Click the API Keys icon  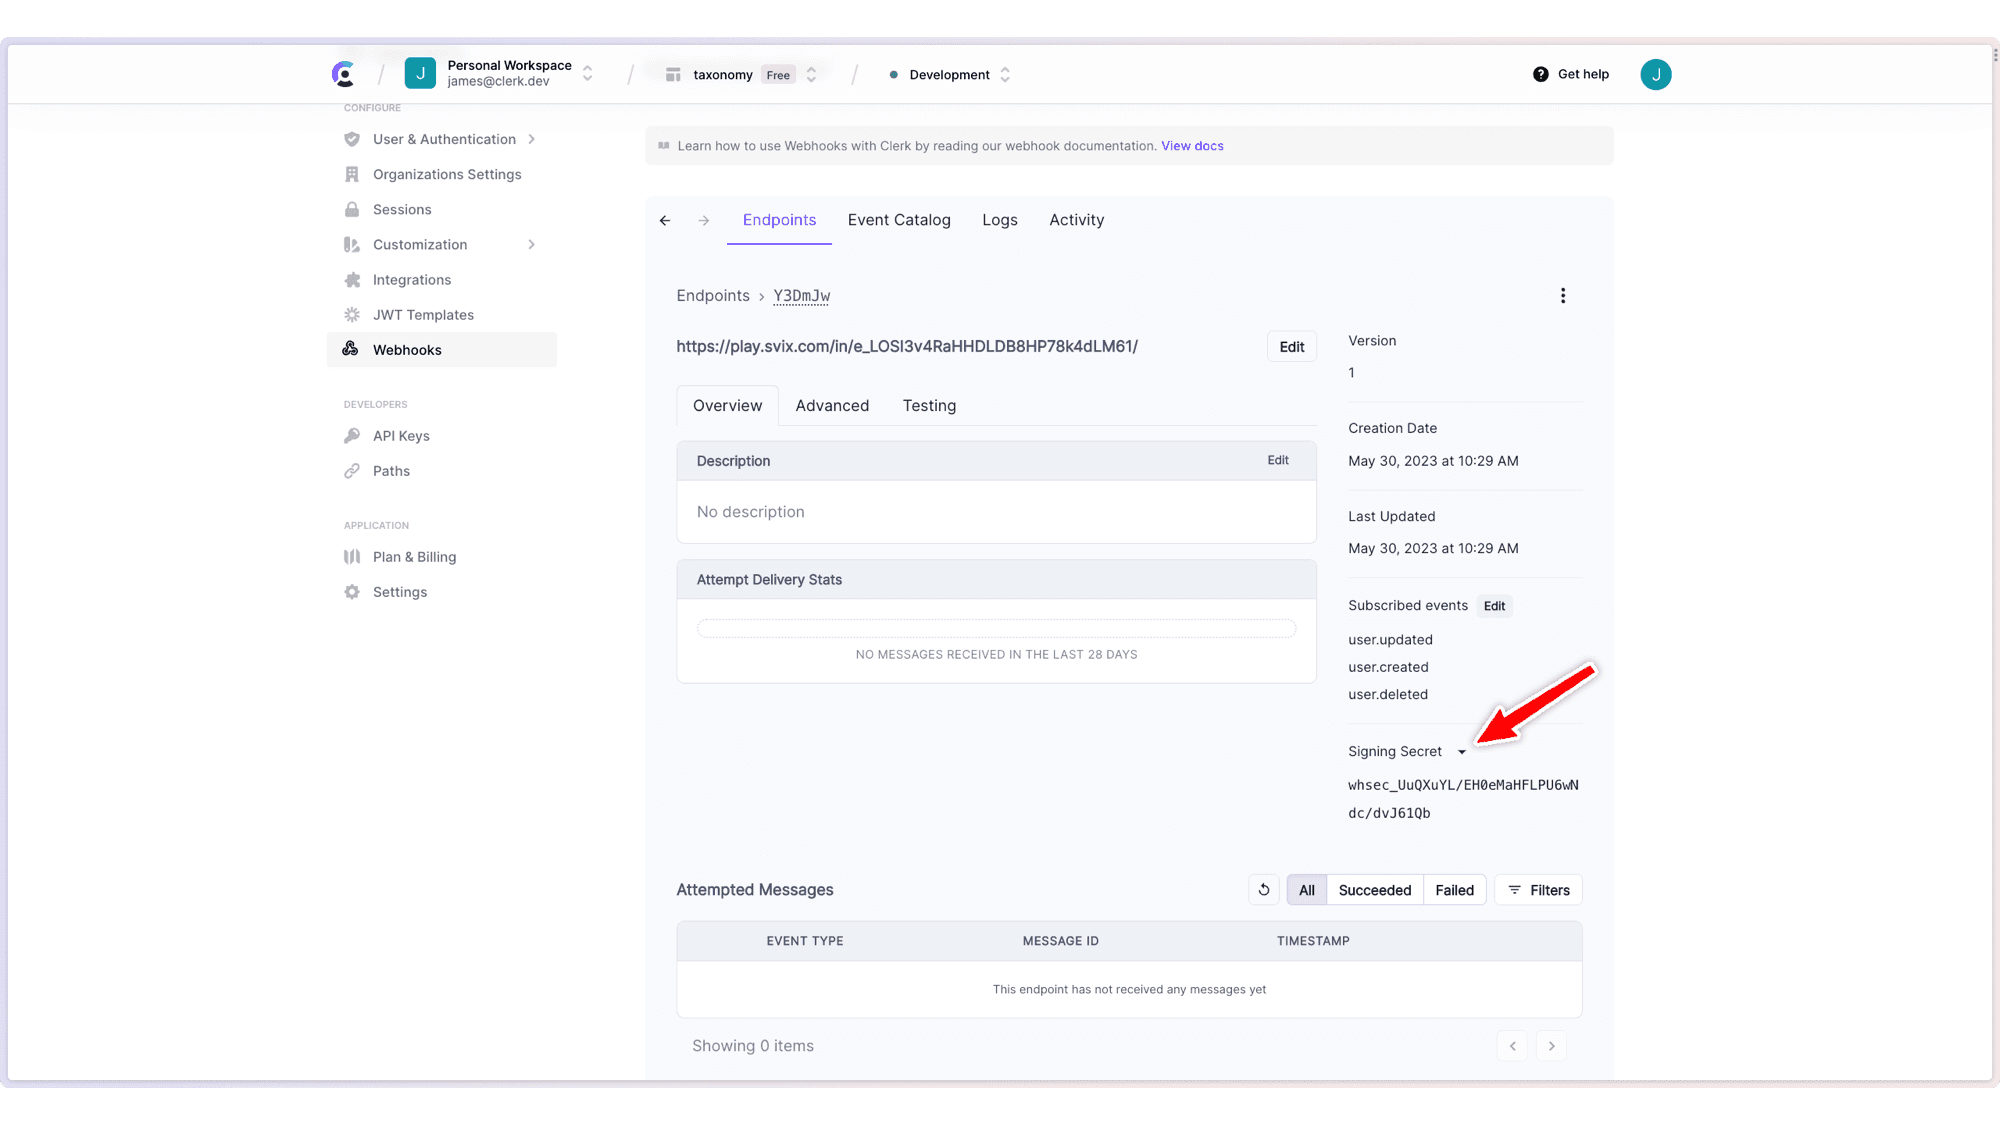point(352,435)
